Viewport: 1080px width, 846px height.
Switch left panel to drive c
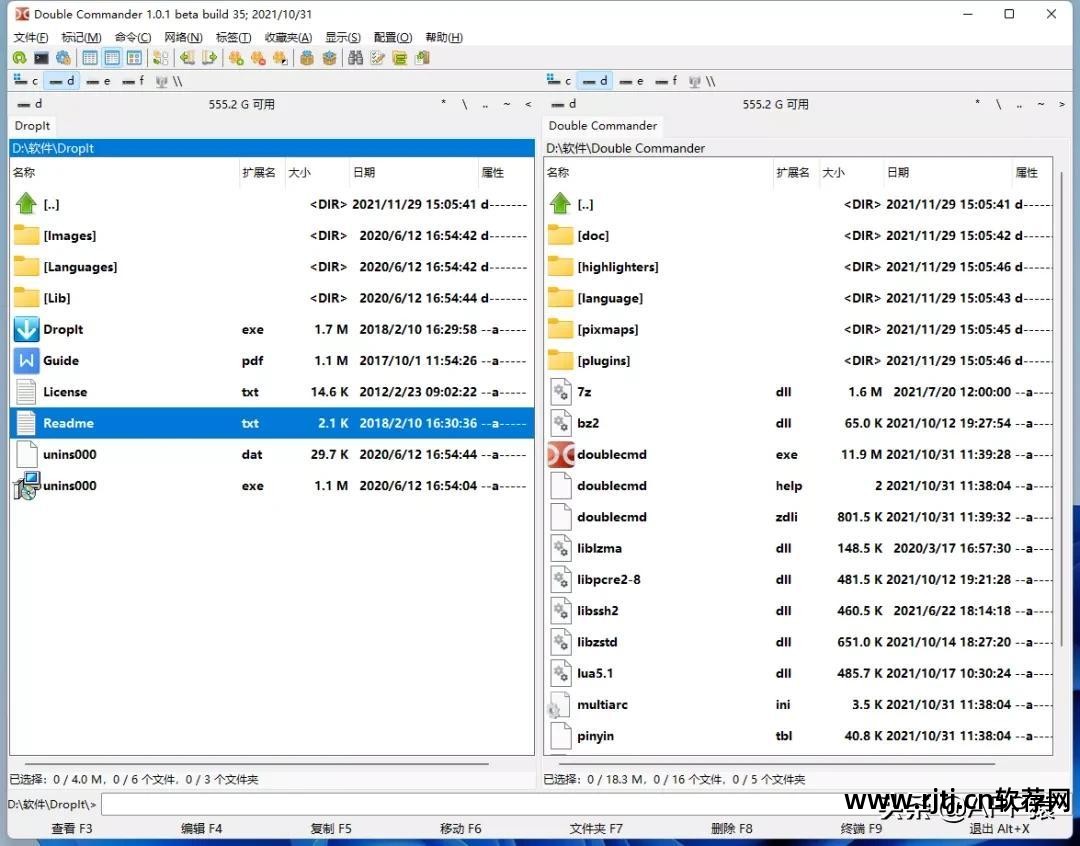[26, 81]
